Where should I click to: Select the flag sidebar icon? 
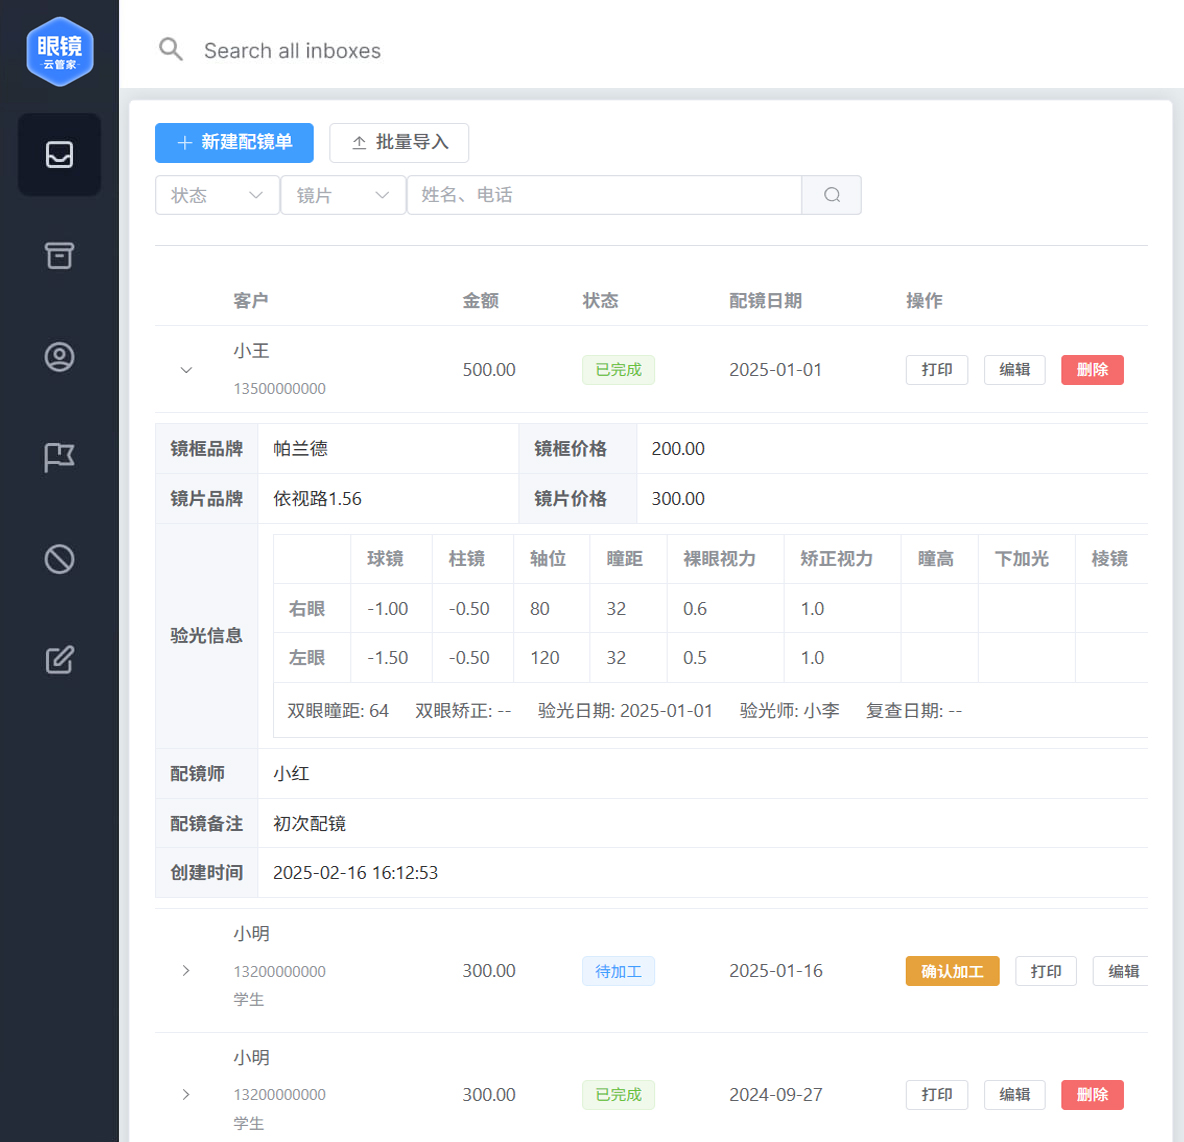point(59,458)
